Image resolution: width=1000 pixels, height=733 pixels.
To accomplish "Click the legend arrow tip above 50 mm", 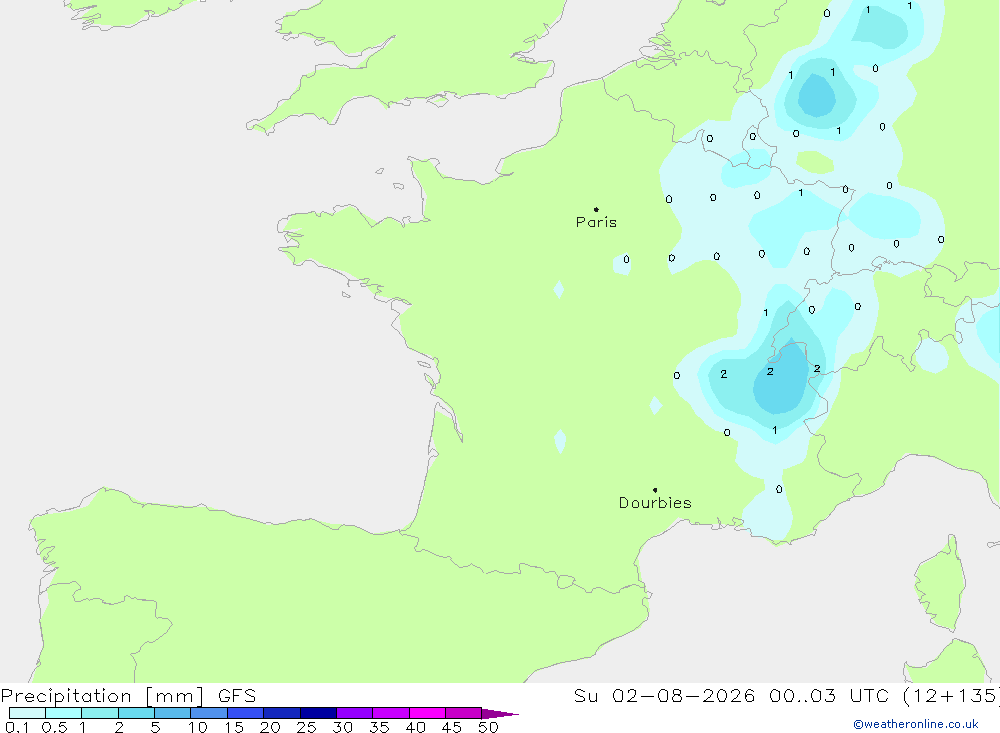I will (x=501, y=713).
